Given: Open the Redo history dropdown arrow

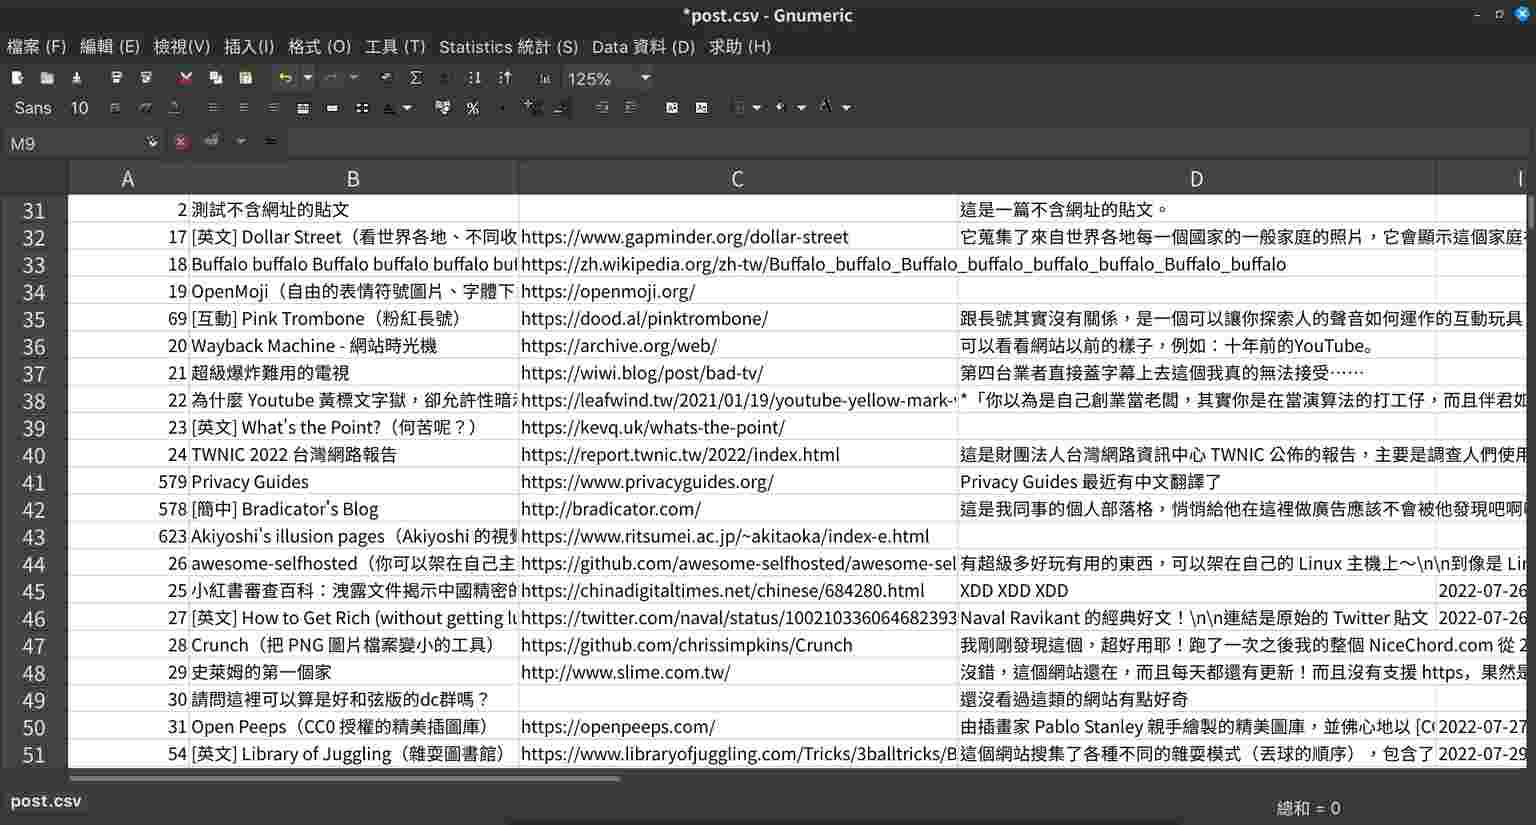Looking at the screenshot, I should tap(354, 78).
